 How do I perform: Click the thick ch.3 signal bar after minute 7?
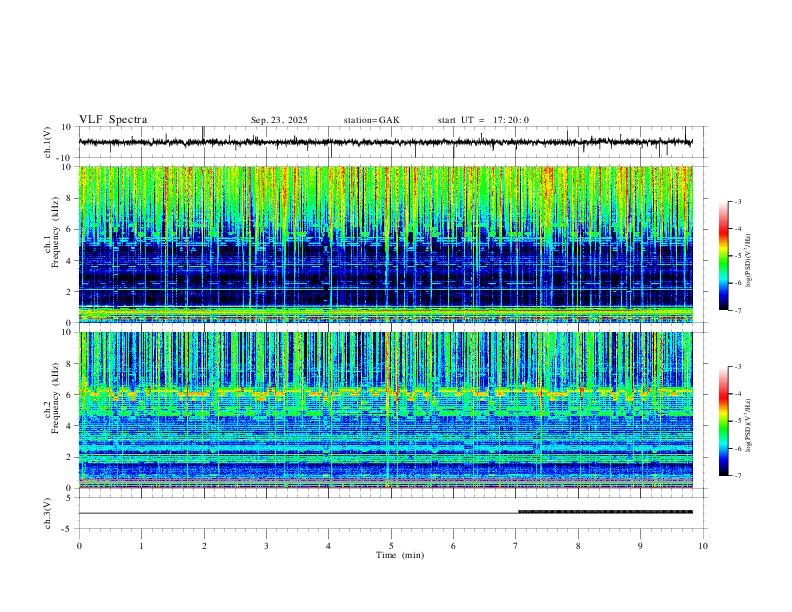(x=606, y=512)
